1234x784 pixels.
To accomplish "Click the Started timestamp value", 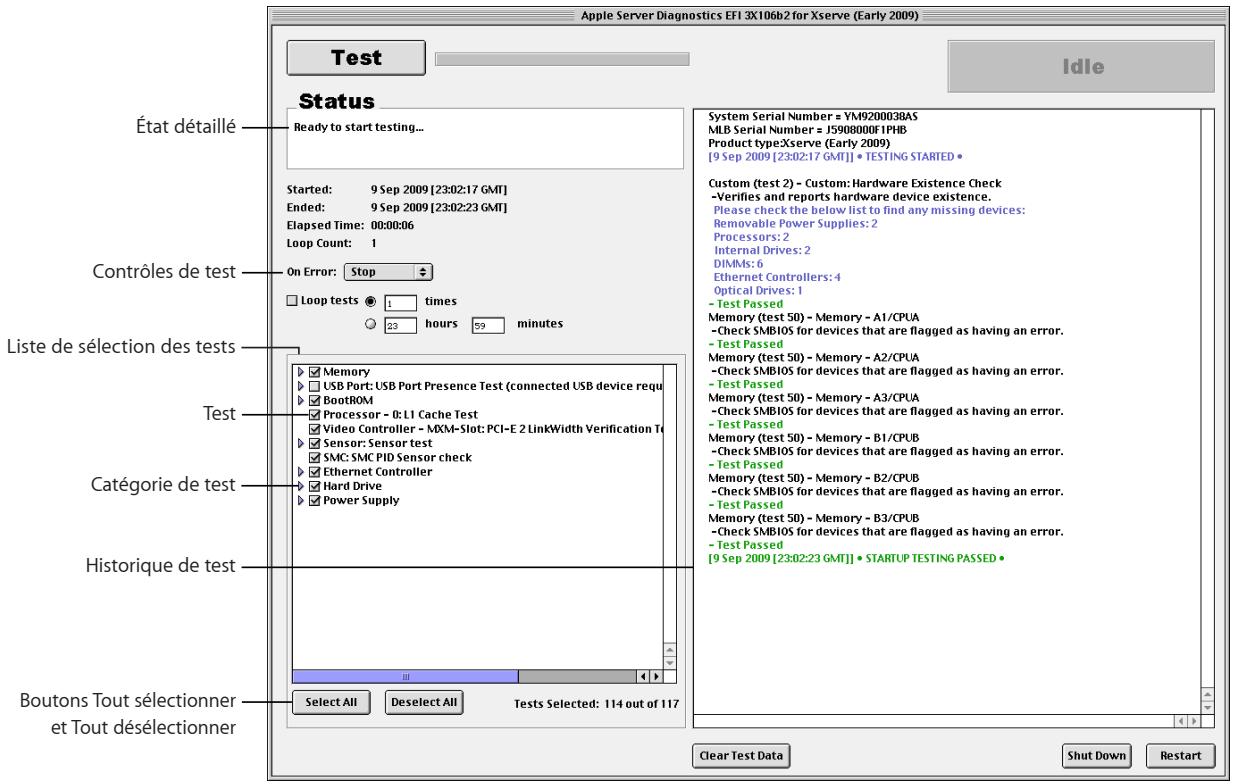I will pyautogui.click(x=439, y=188).
